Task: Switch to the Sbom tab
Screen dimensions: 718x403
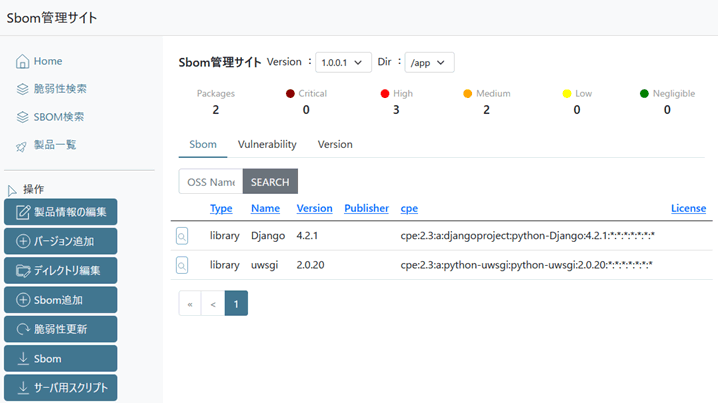Action: click(x=203, y=145)
